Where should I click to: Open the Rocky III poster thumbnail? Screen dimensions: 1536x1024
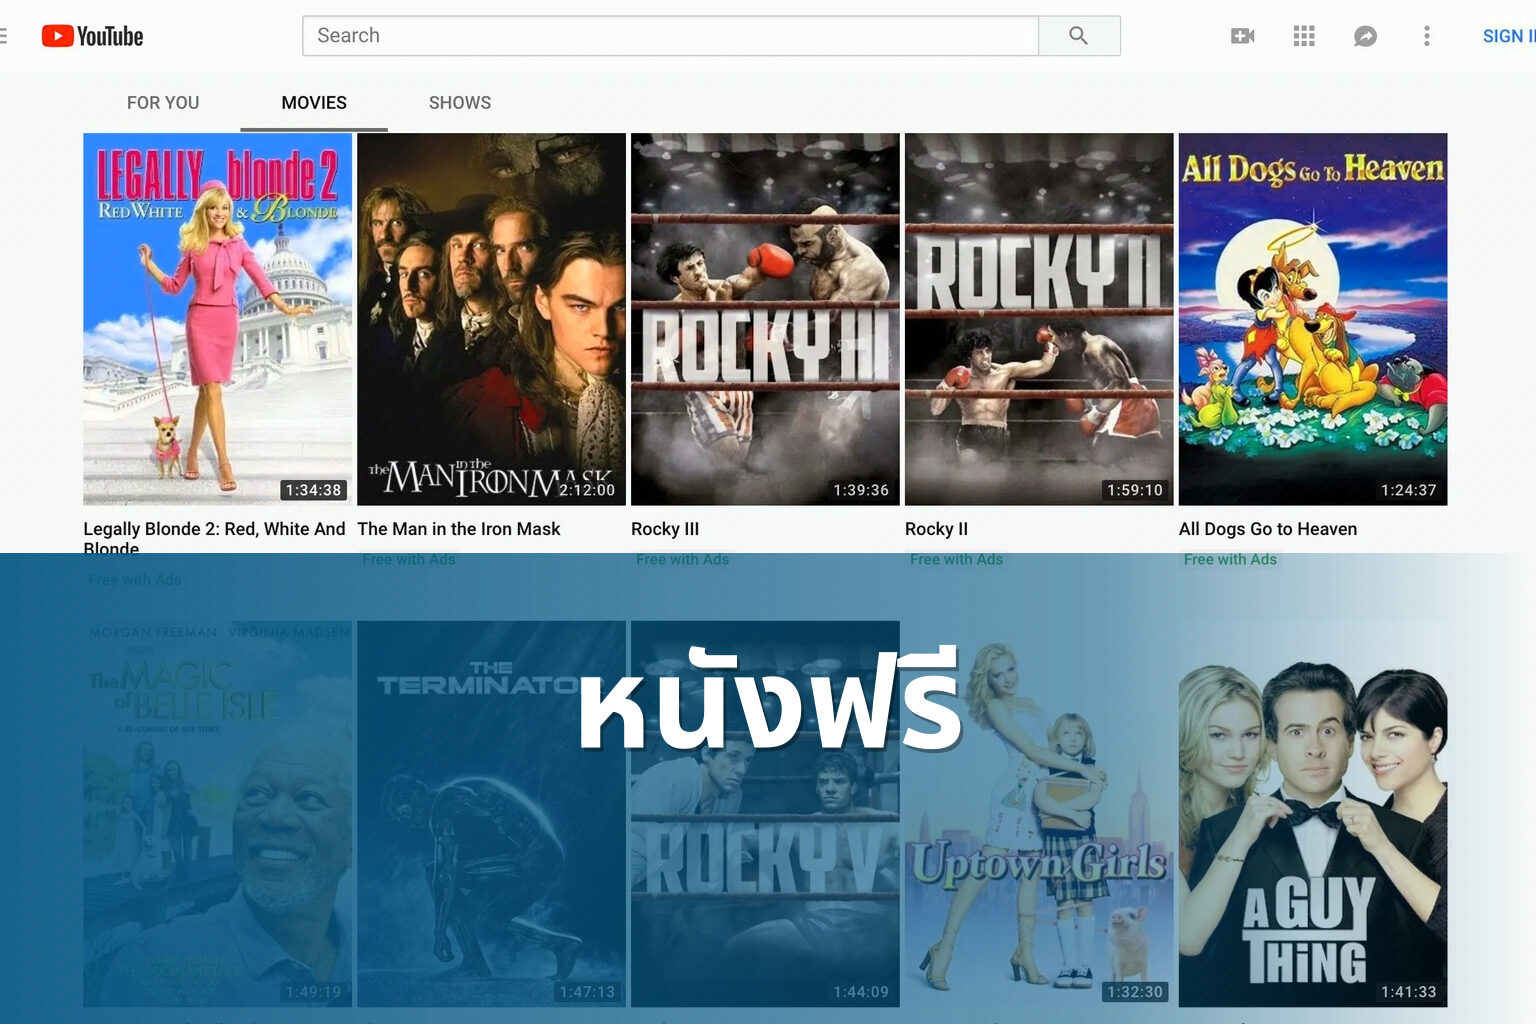(x=765, y=319)
